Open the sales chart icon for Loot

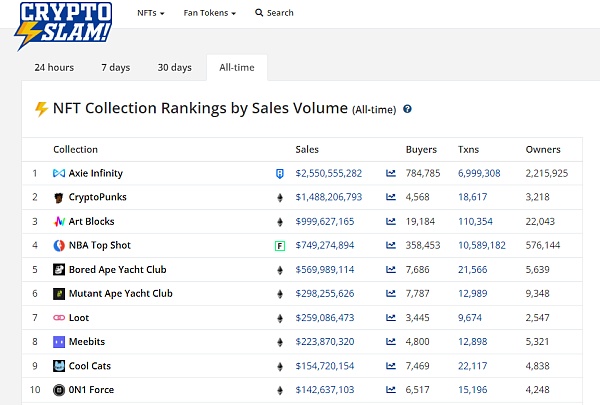(x=391, y=318)
